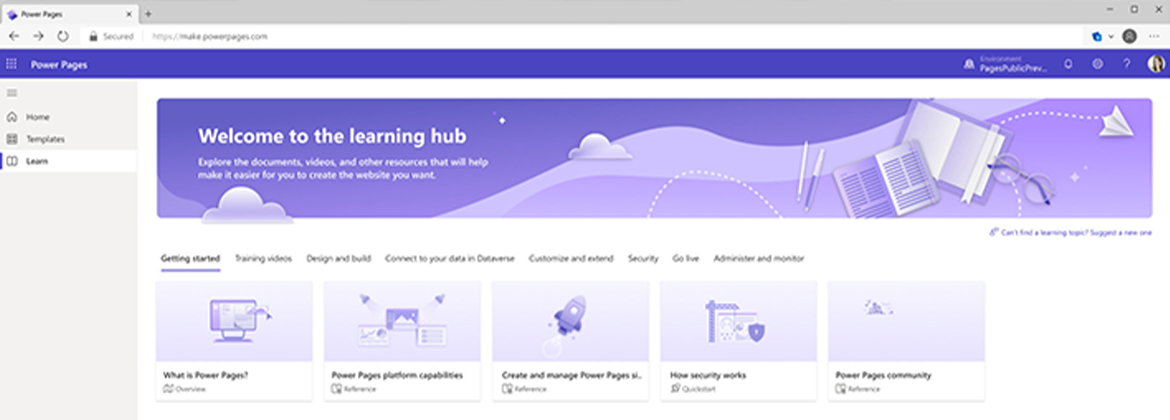Open Administer and monitor tab
The width and height of the screenshot is (1170, 420).
[x=759, y=259]
